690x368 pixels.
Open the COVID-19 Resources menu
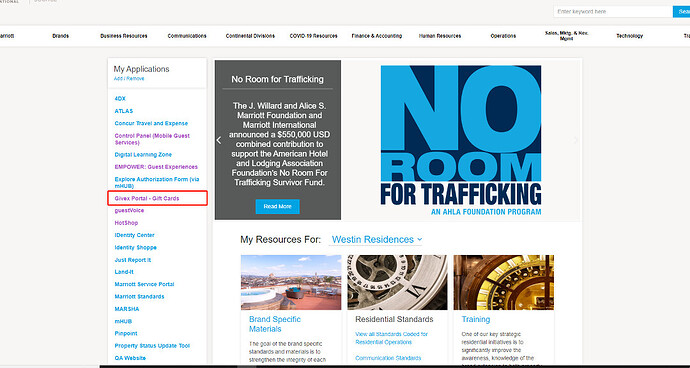tap(313, 36)
